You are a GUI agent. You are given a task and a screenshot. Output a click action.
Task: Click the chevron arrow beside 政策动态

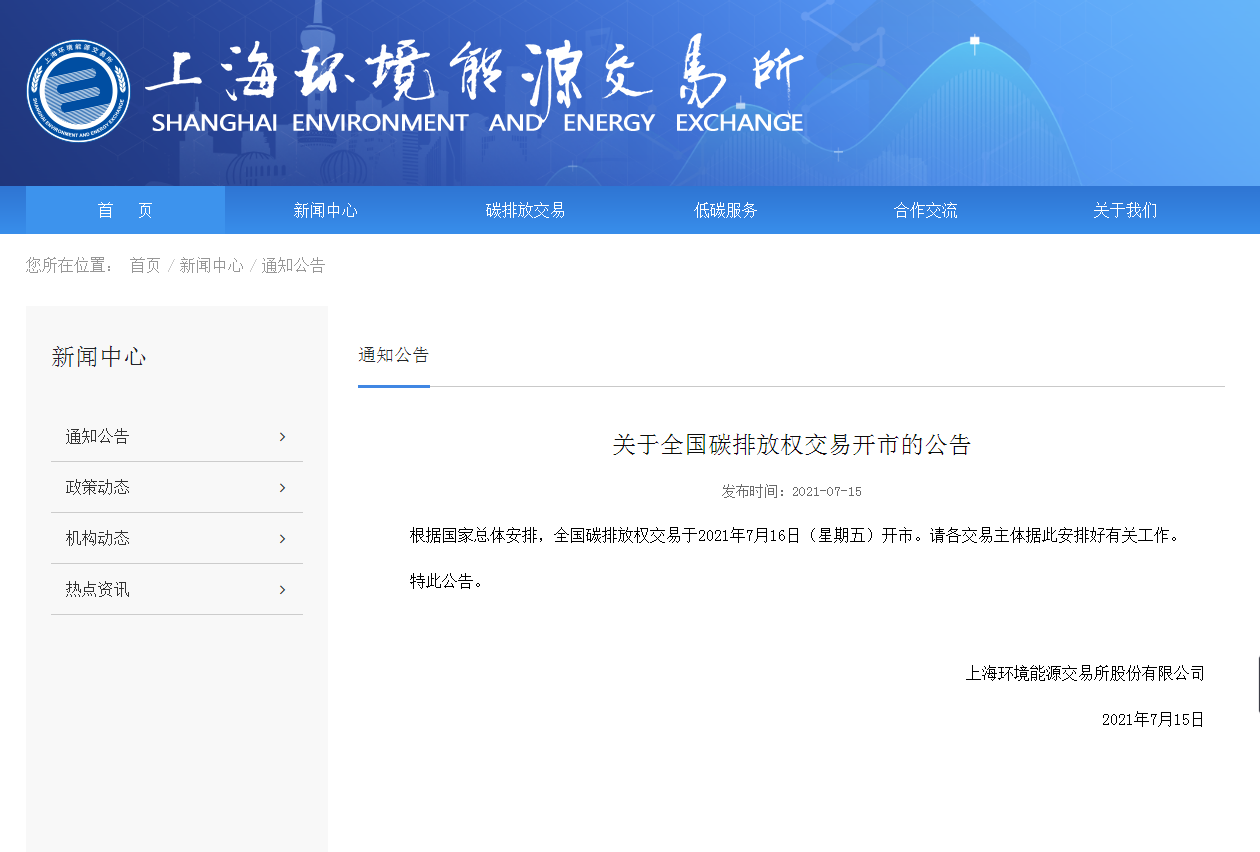(282, 488)
